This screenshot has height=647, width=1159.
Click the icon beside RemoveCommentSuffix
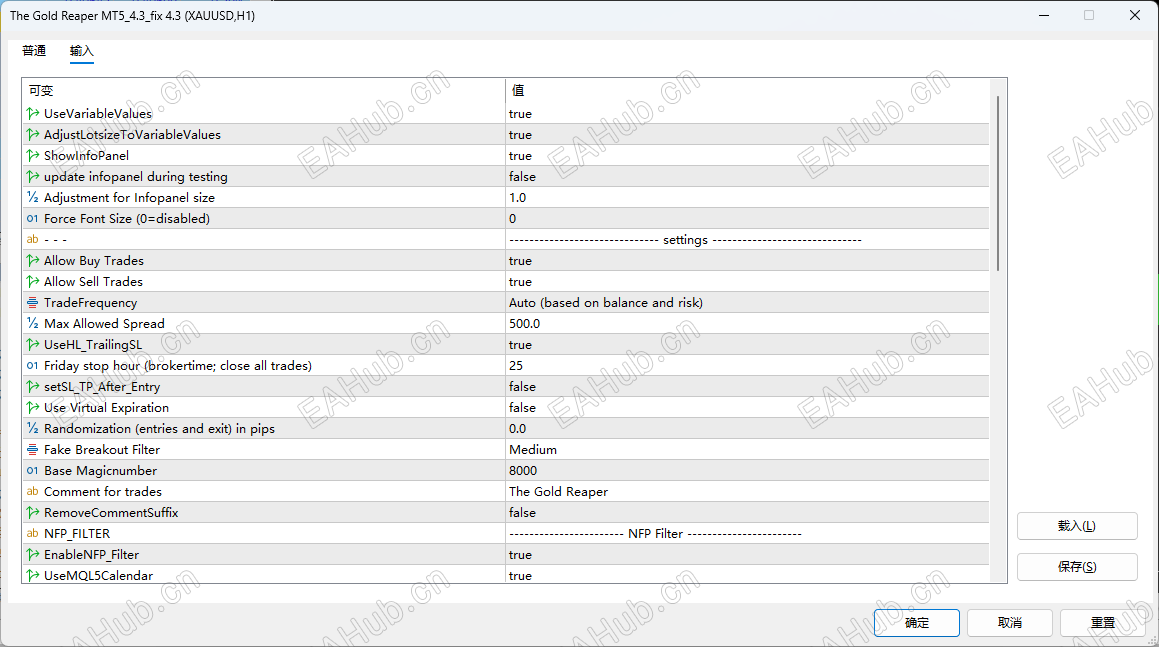coord(33,512)
